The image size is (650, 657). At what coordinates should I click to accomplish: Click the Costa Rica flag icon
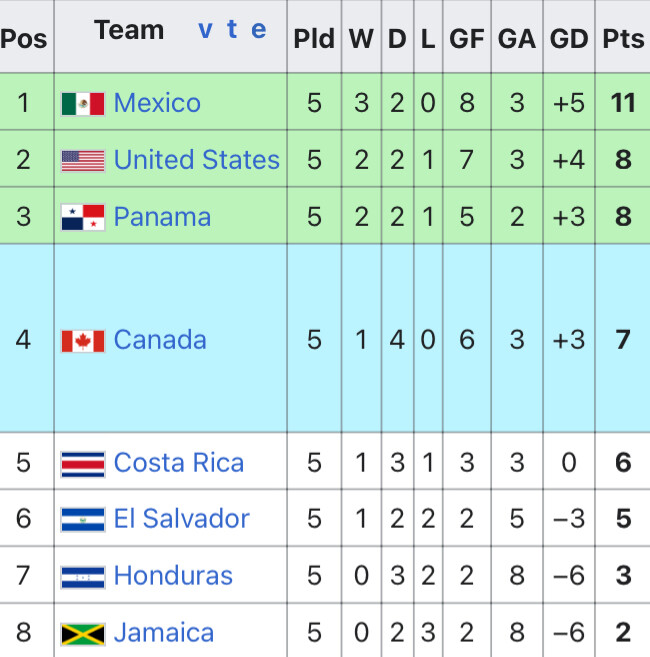(x=83, y=464)
